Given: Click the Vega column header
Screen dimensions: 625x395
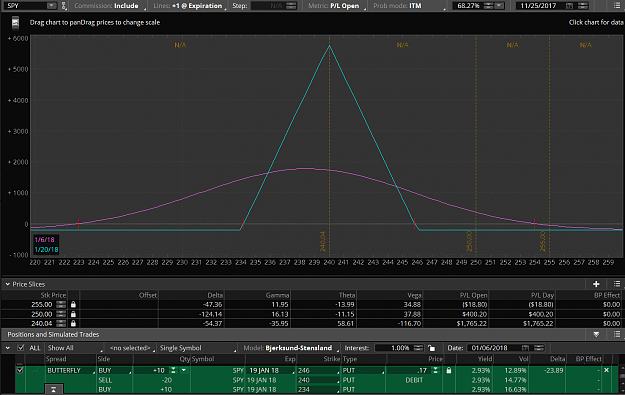Looking at the screenshot, I should pos(414,295).
